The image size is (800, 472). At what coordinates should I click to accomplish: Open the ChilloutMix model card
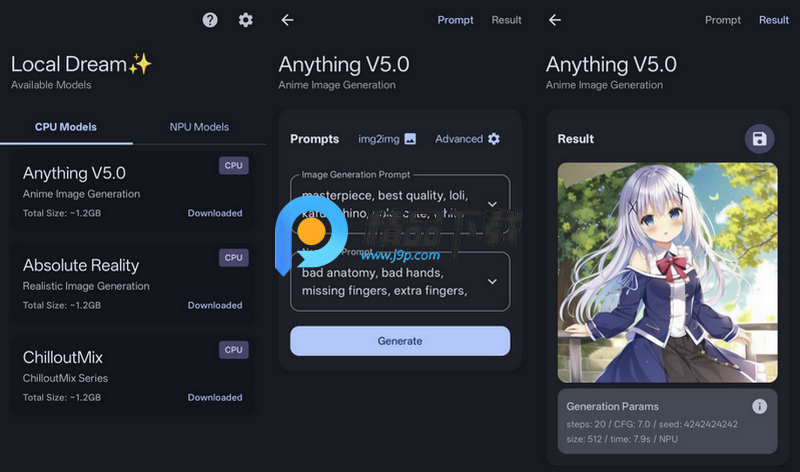(133, 375)
